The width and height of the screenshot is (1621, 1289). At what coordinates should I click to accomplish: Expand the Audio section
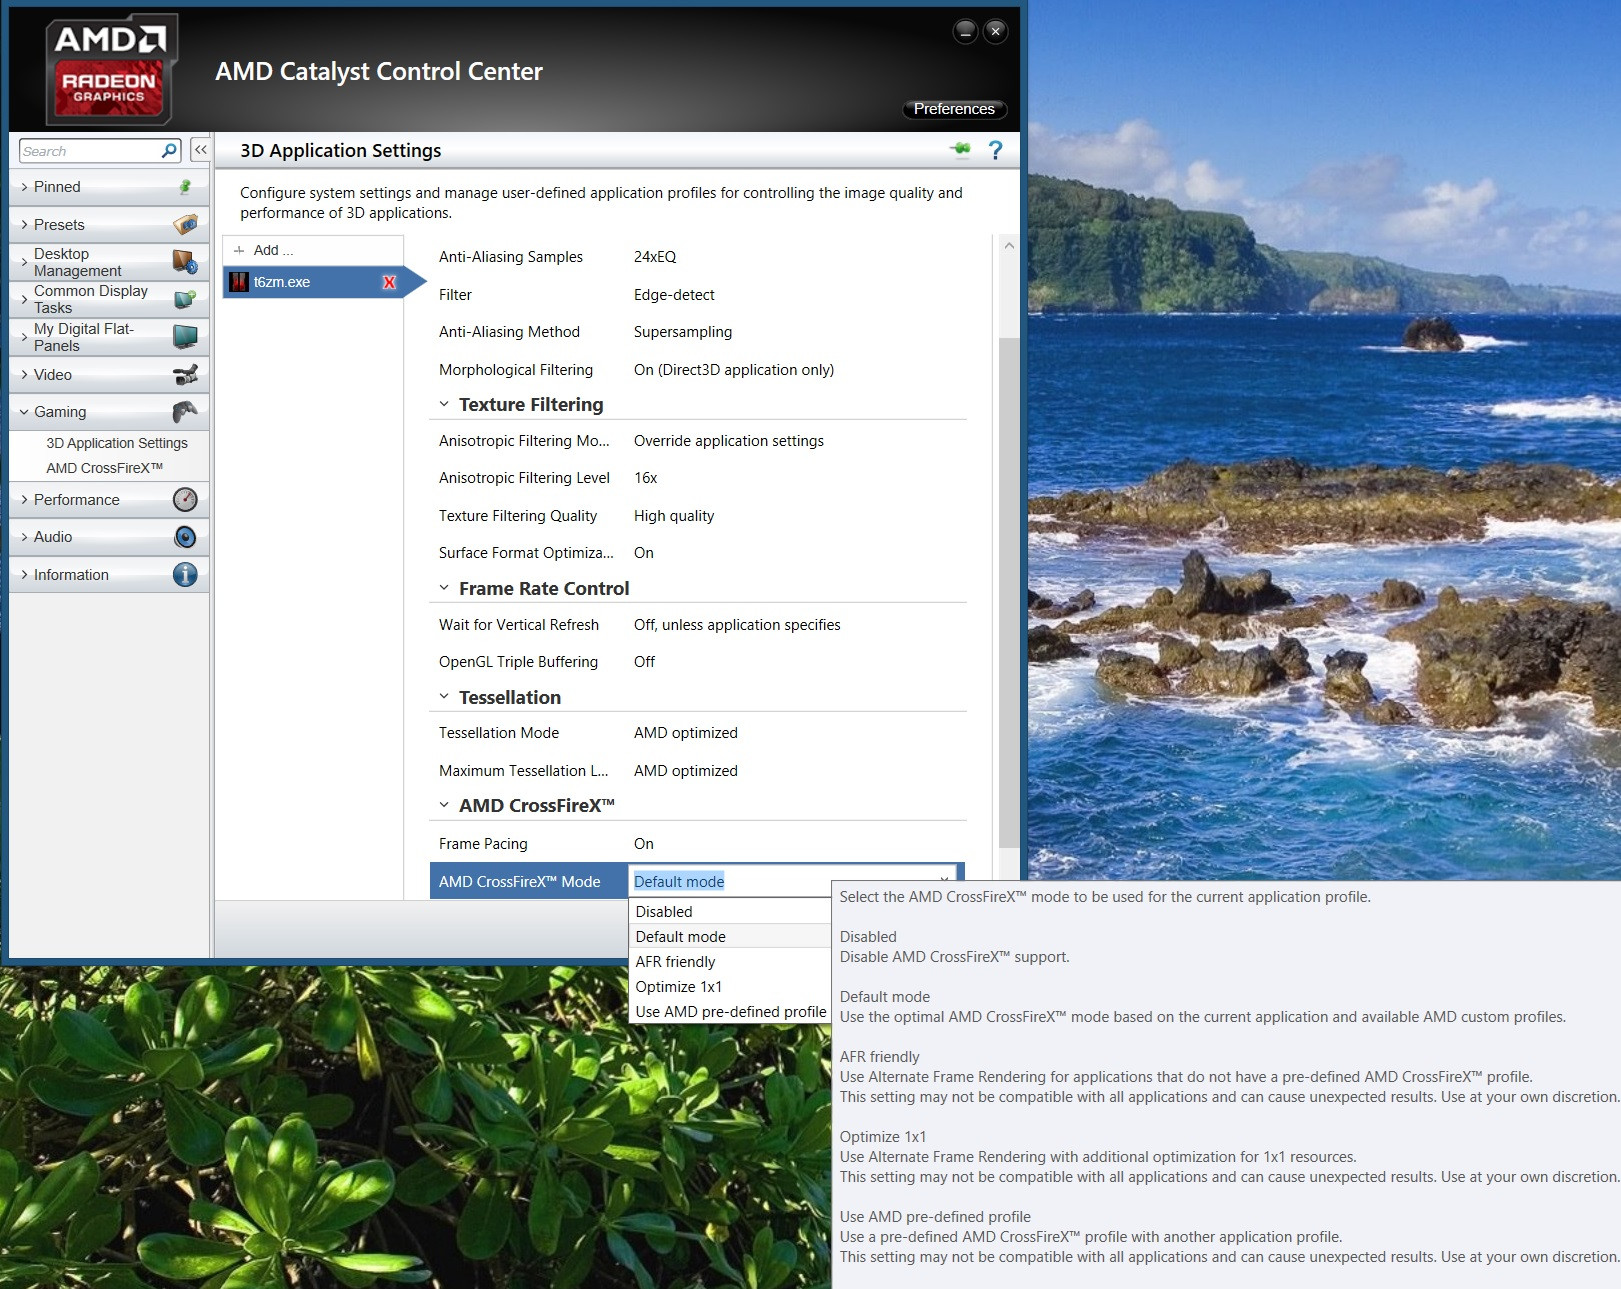pyautogui.click(x=24, y=537)
